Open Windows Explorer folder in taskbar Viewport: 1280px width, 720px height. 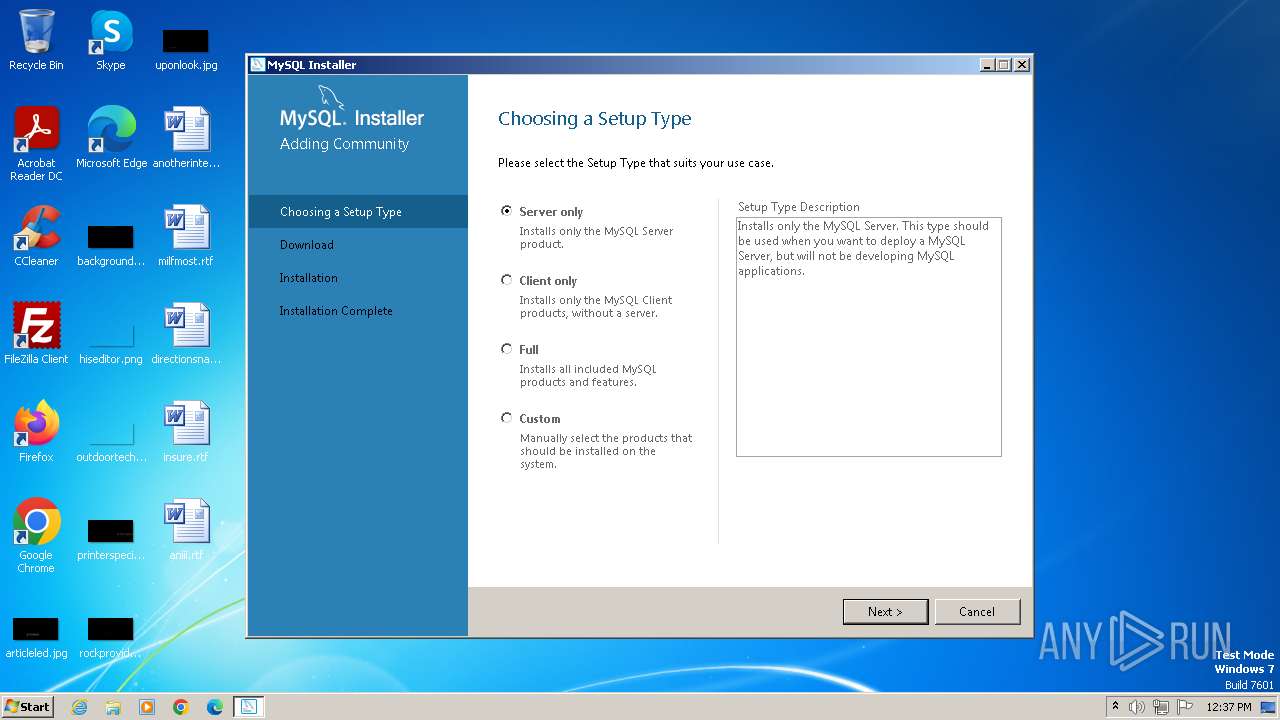click(113, 707)
